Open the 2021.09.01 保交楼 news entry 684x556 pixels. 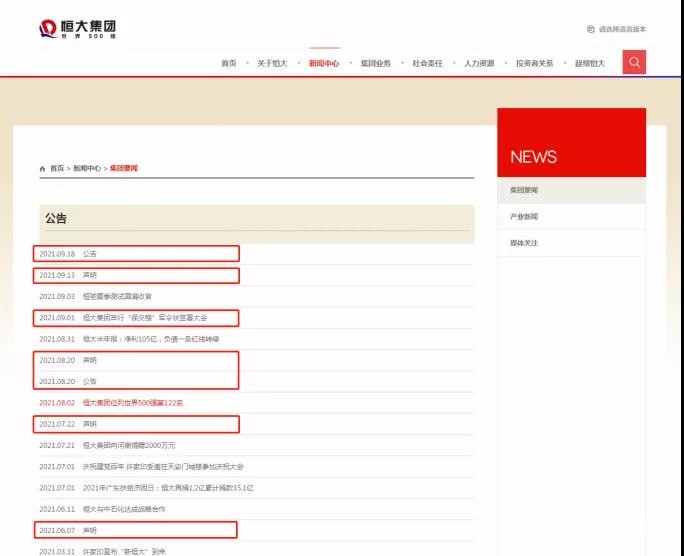[x=123, y=318]
